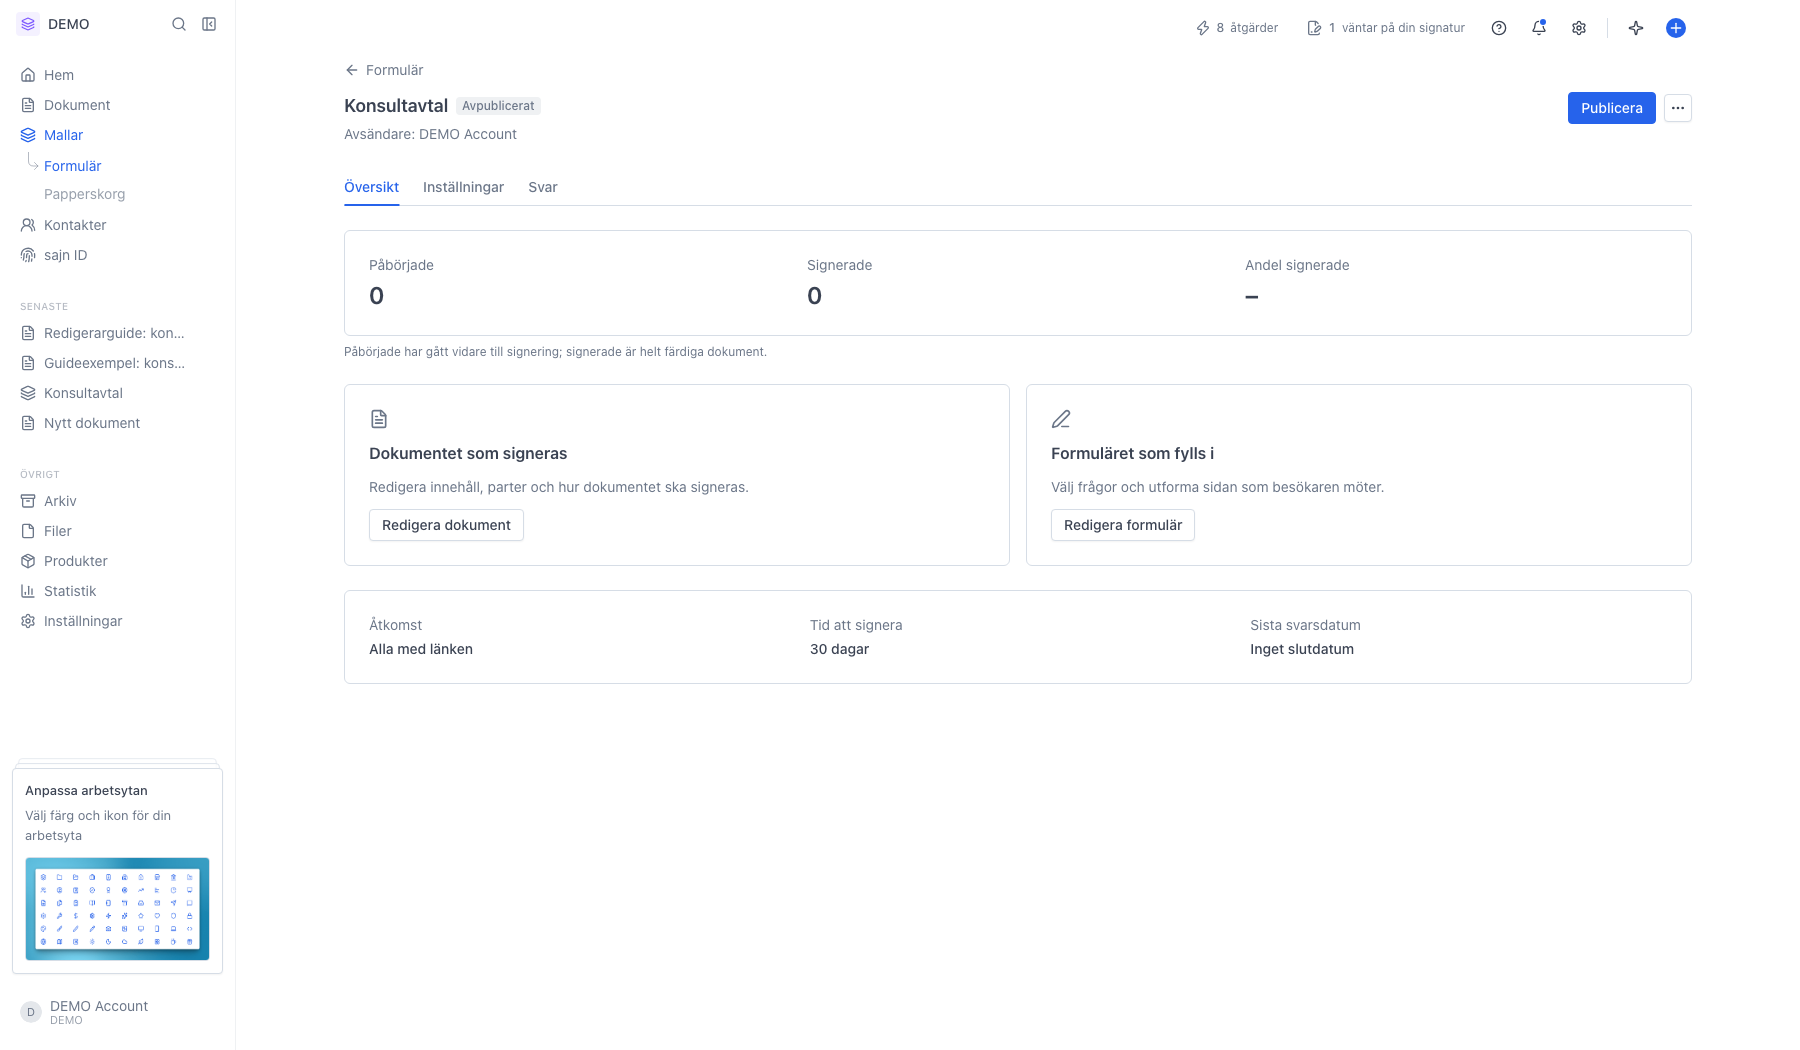Click Redigera dokument button
Screen dimensions: 1800x1050
tap(446, 525)
